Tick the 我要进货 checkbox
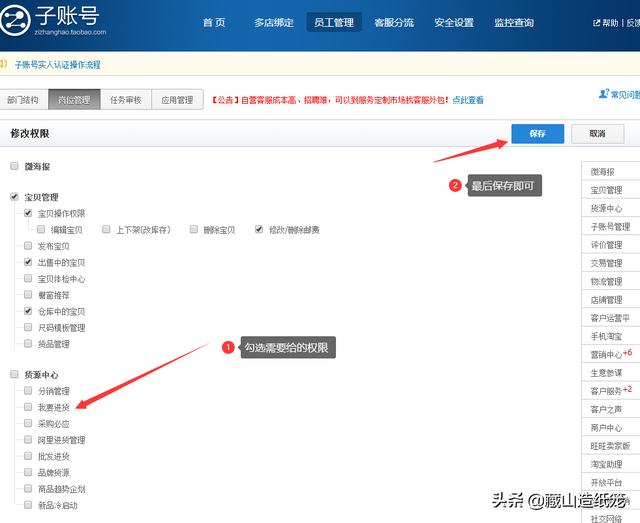 coord(29,407)
